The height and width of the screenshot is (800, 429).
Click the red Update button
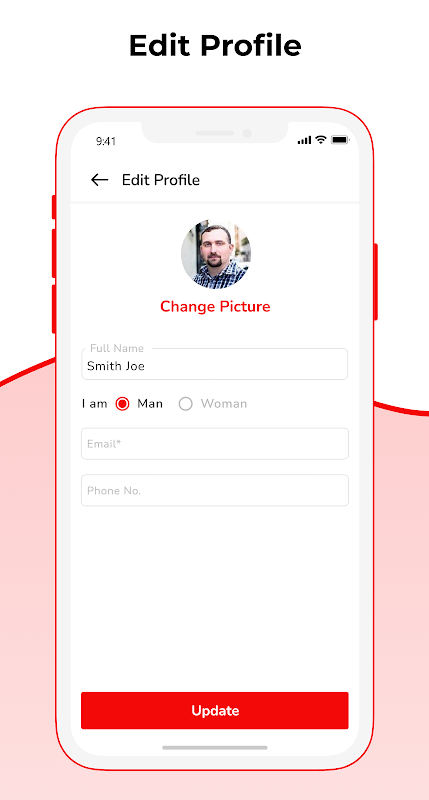click(x=215, y=710)
